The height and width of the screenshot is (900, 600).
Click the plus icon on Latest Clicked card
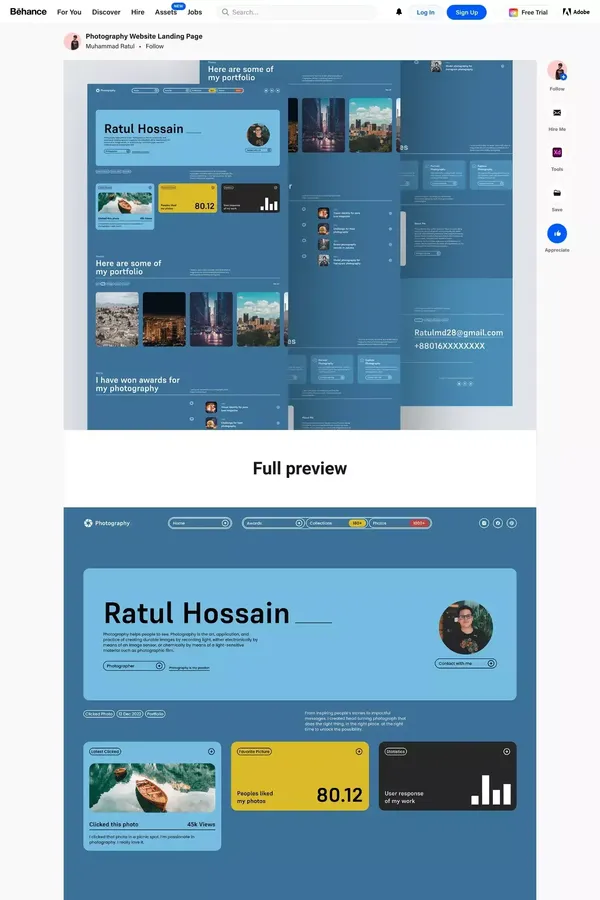[211, 751]
